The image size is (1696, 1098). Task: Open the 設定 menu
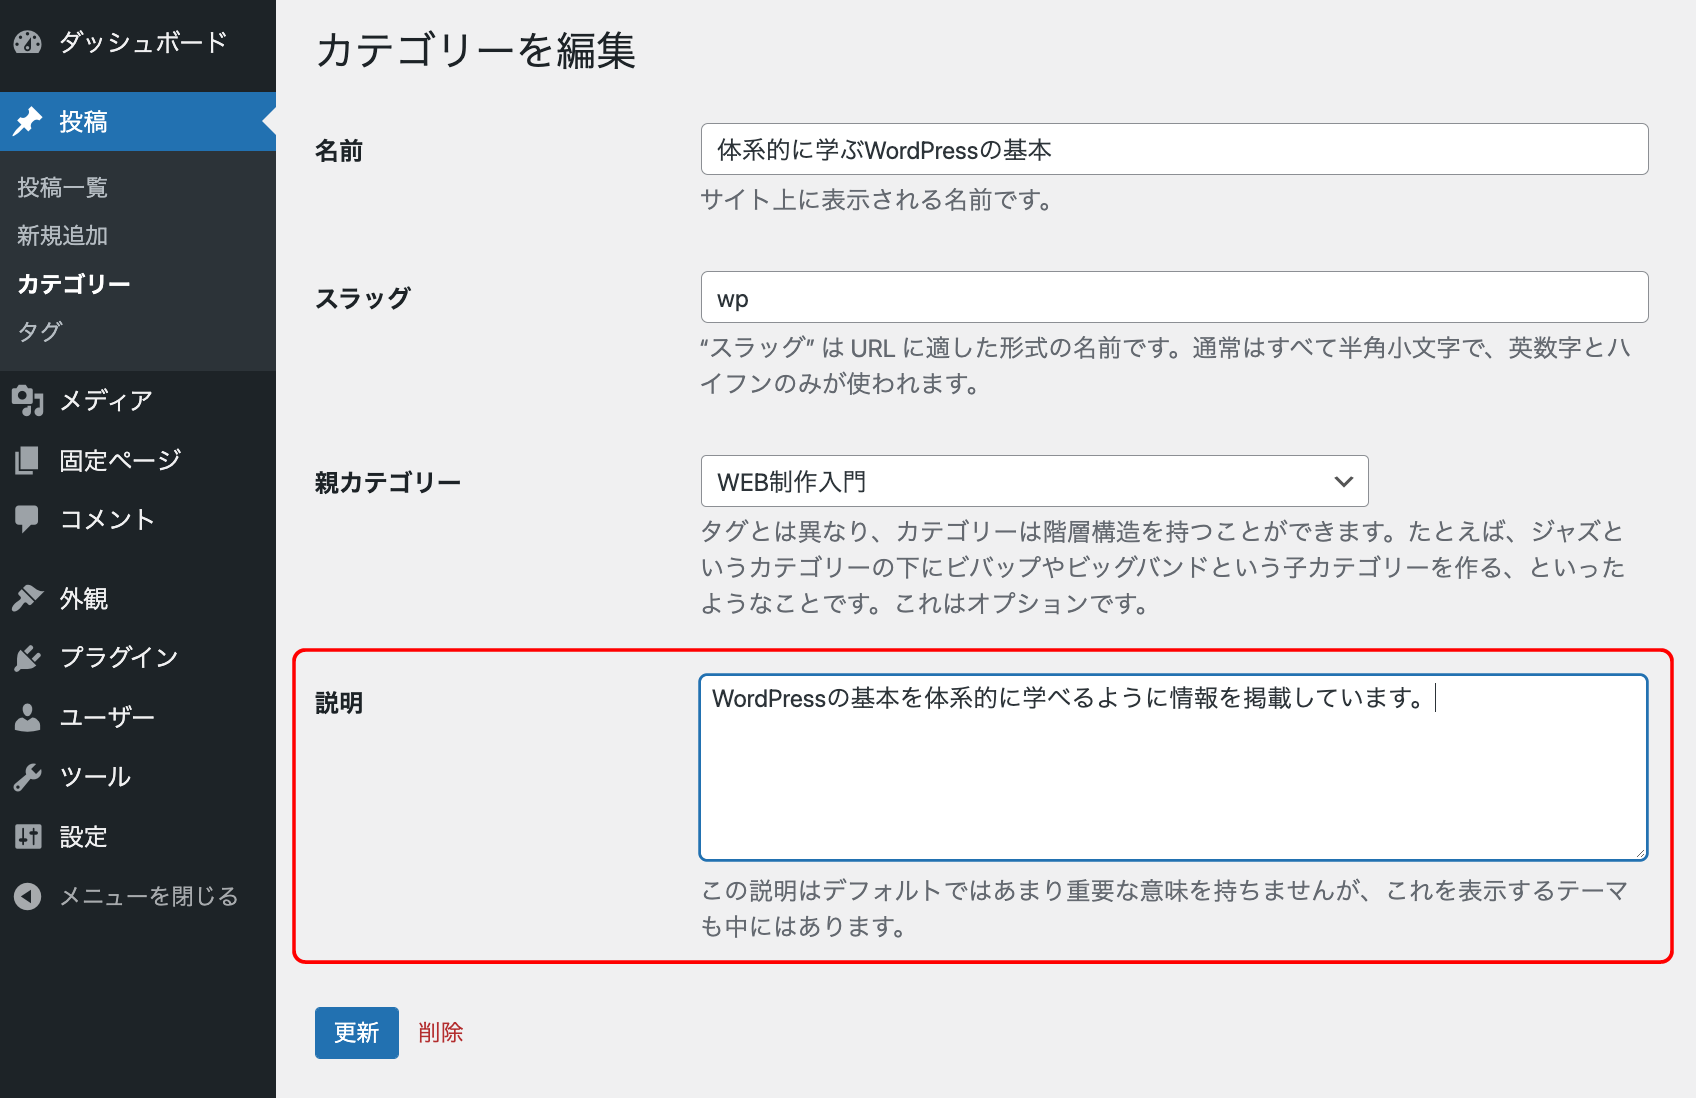click(x=138, y=836)
